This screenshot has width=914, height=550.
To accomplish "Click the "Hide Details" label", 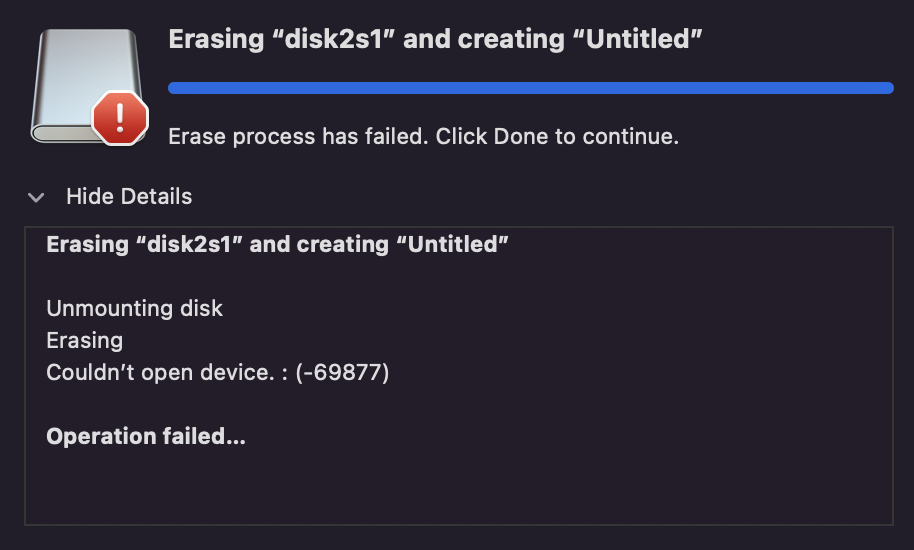I will pos(128,196).
